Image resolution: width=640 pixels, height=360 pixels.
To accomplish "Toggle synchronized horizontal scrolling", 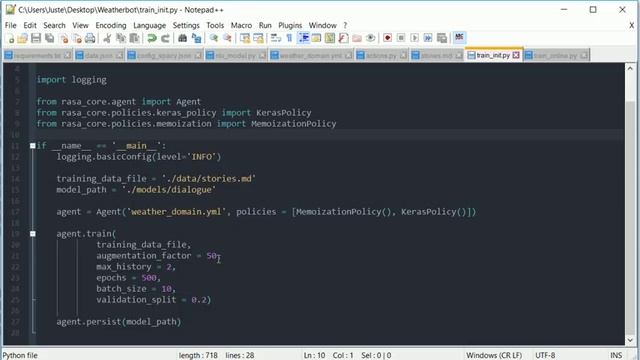I will point(258,38).
